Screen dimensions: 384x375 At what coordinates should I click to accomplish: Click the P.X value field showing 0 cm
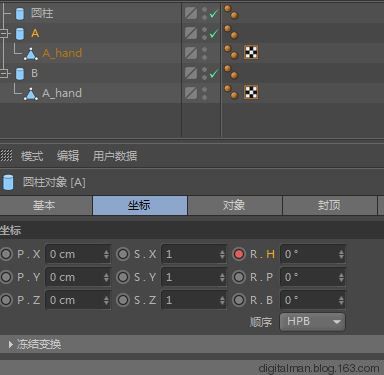pos(78,254)
